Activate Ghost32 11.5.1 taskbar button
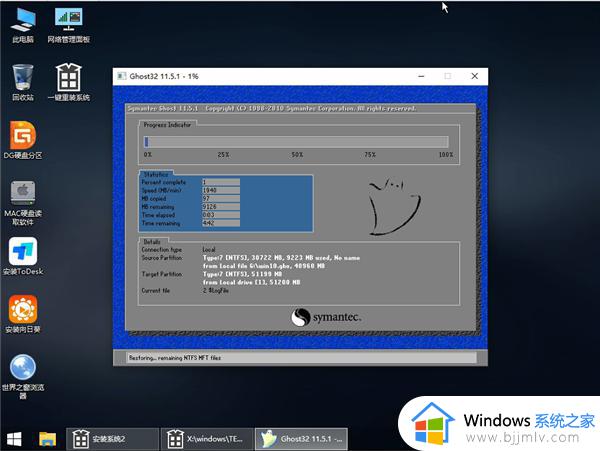Screen dimensions: 600x451 [x=302, y=439]
